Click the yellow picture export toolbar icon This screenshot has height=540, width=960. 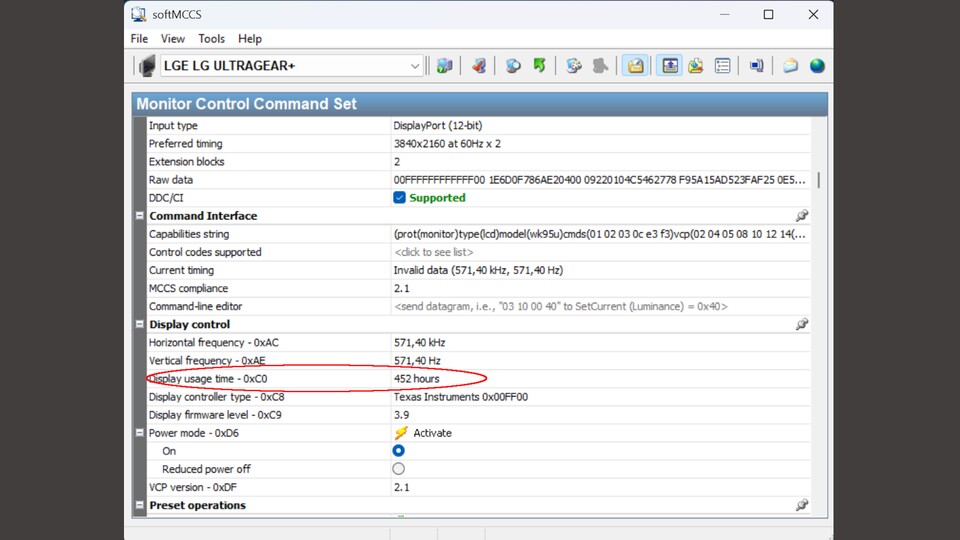click(x=696, y=66)
